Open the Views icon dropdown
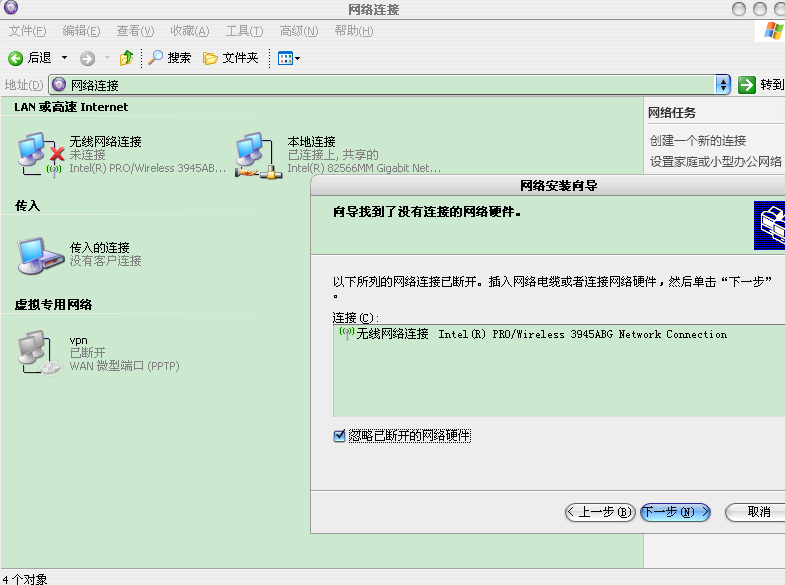Image resolution: width=785 pixels, height=585 pixels. [x=289, y=59]
